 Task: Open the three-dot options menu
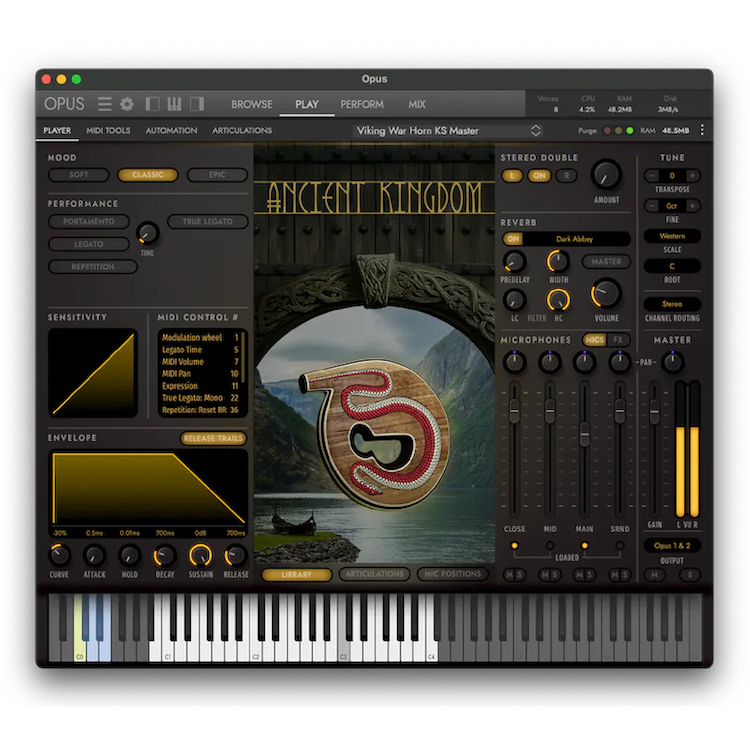click(x=702, y=130)
